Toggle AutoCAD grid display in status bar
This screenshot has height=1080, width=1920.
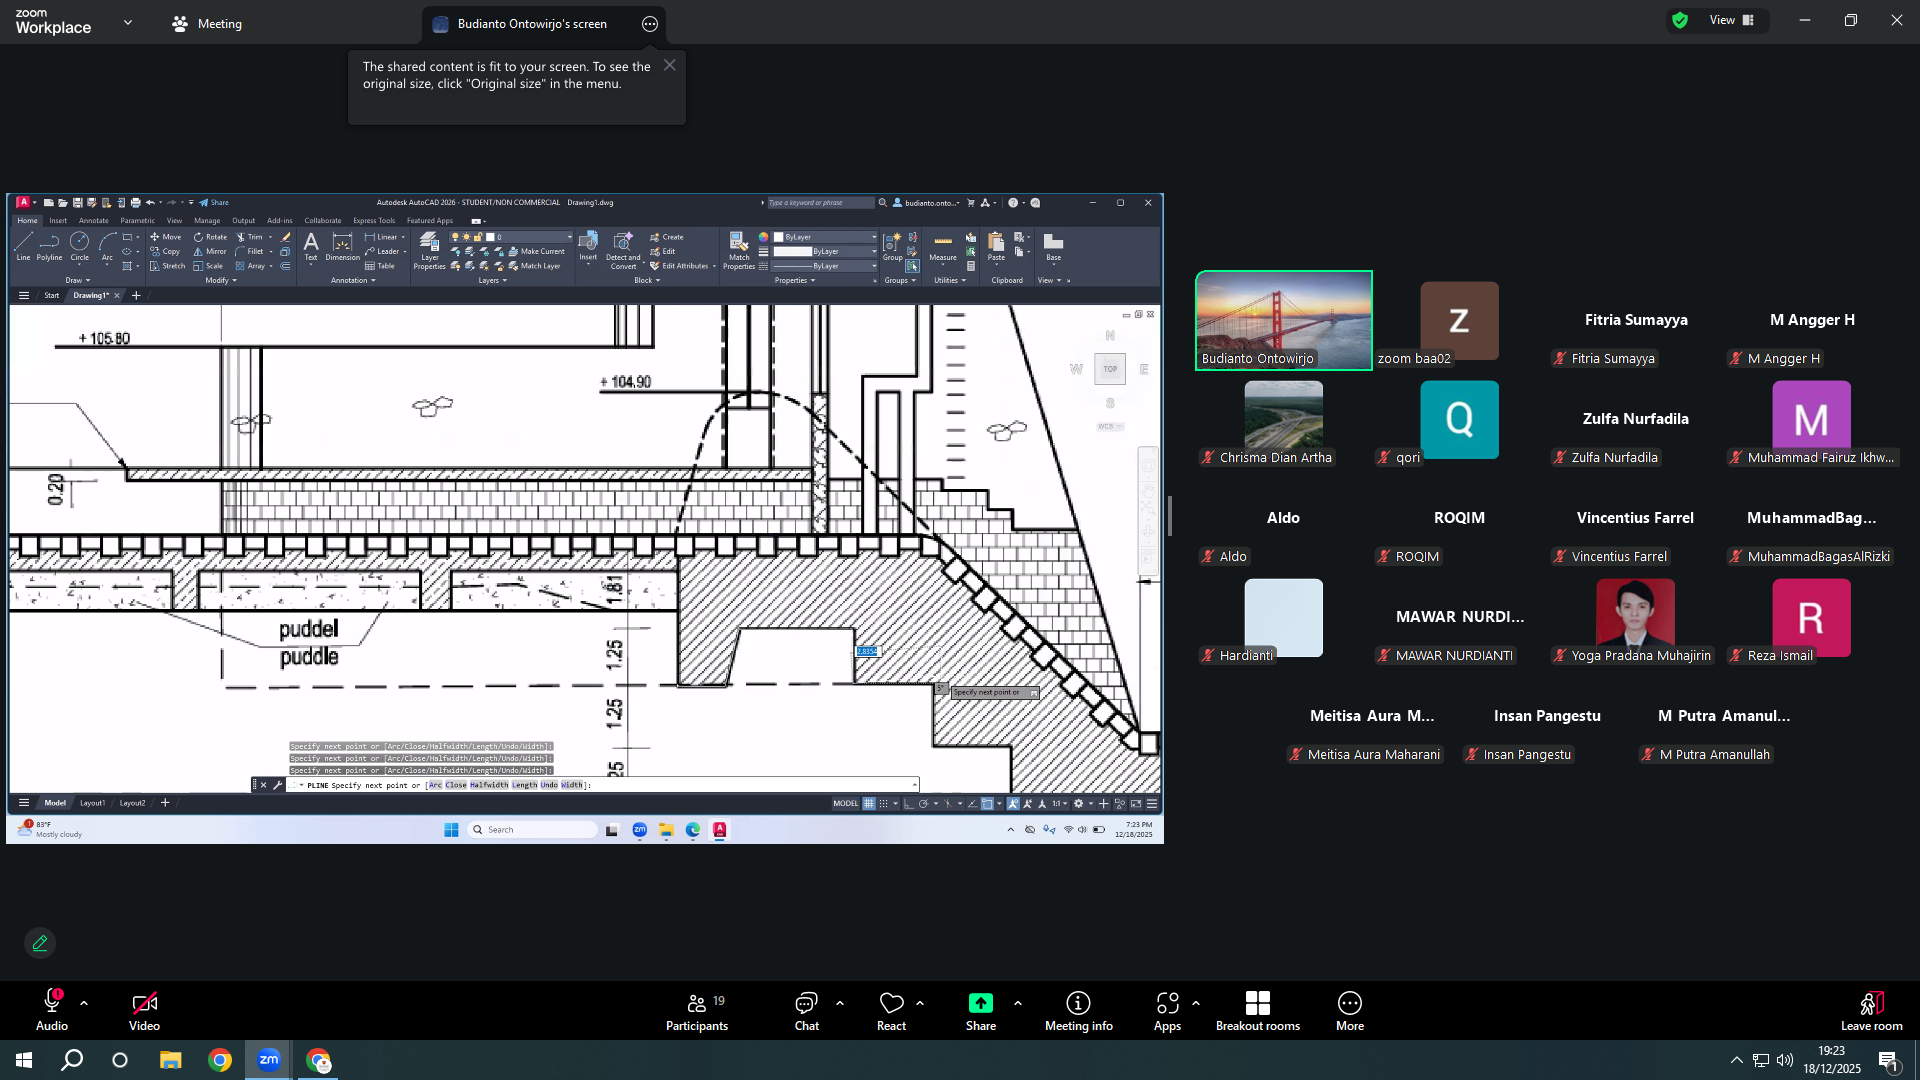(x=869, y=804)
